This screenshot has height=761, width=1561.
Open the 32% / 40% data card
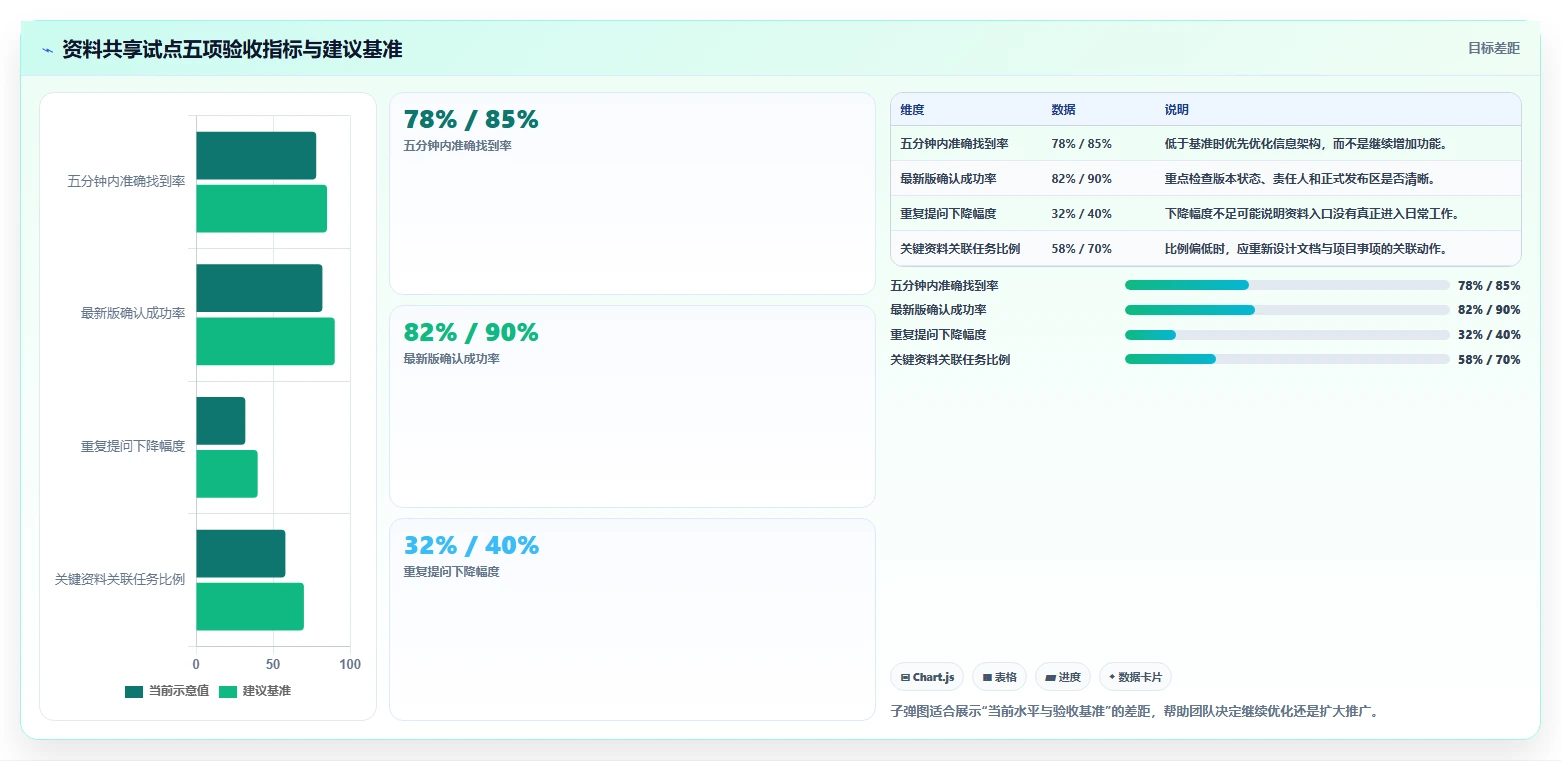pyautogui.click(x=632, y=619)
